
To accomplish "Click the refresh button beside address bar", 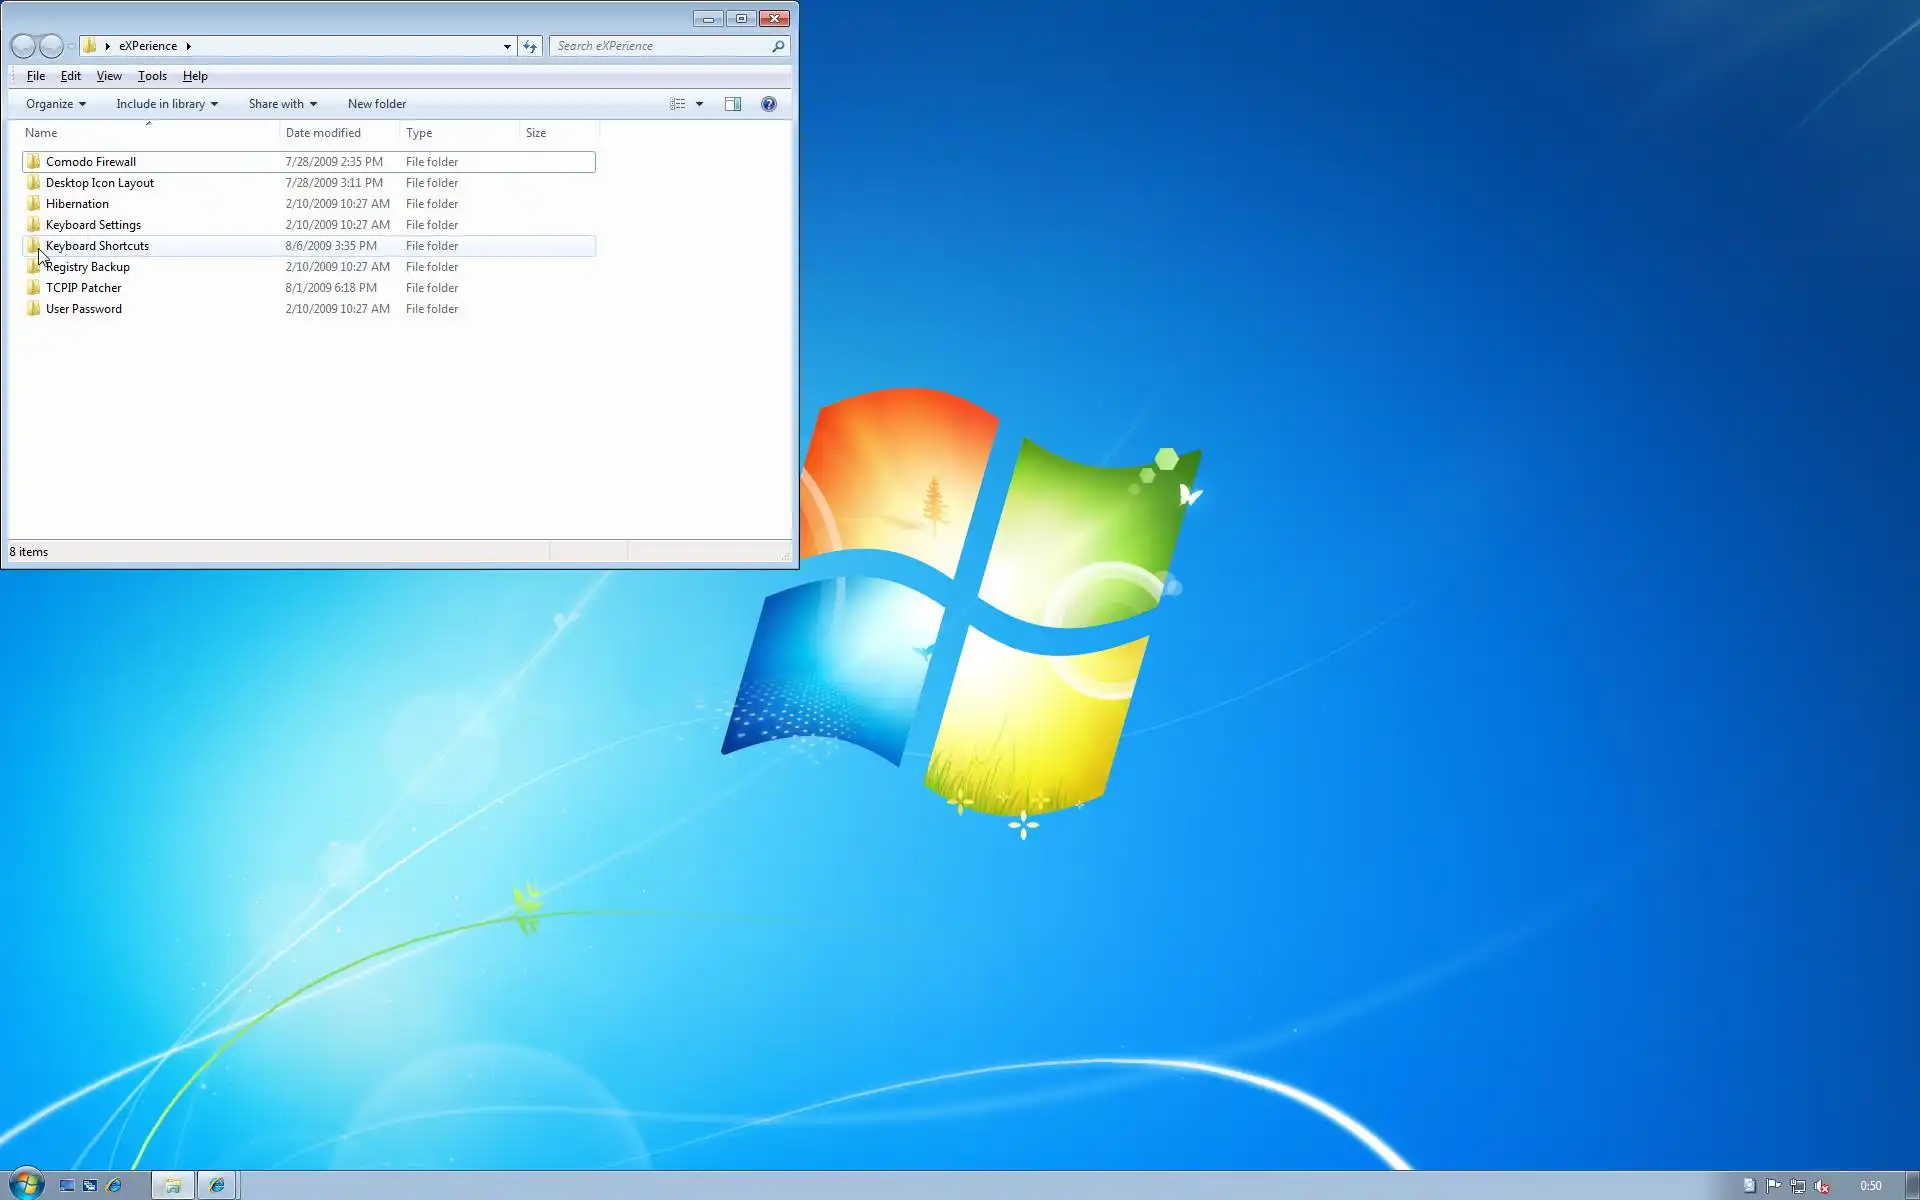I will 530,46.
